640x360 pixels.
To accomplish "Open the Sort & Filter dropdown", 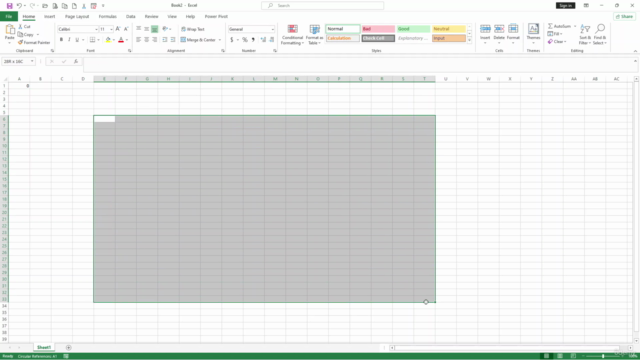I will [x=585, y=34].
